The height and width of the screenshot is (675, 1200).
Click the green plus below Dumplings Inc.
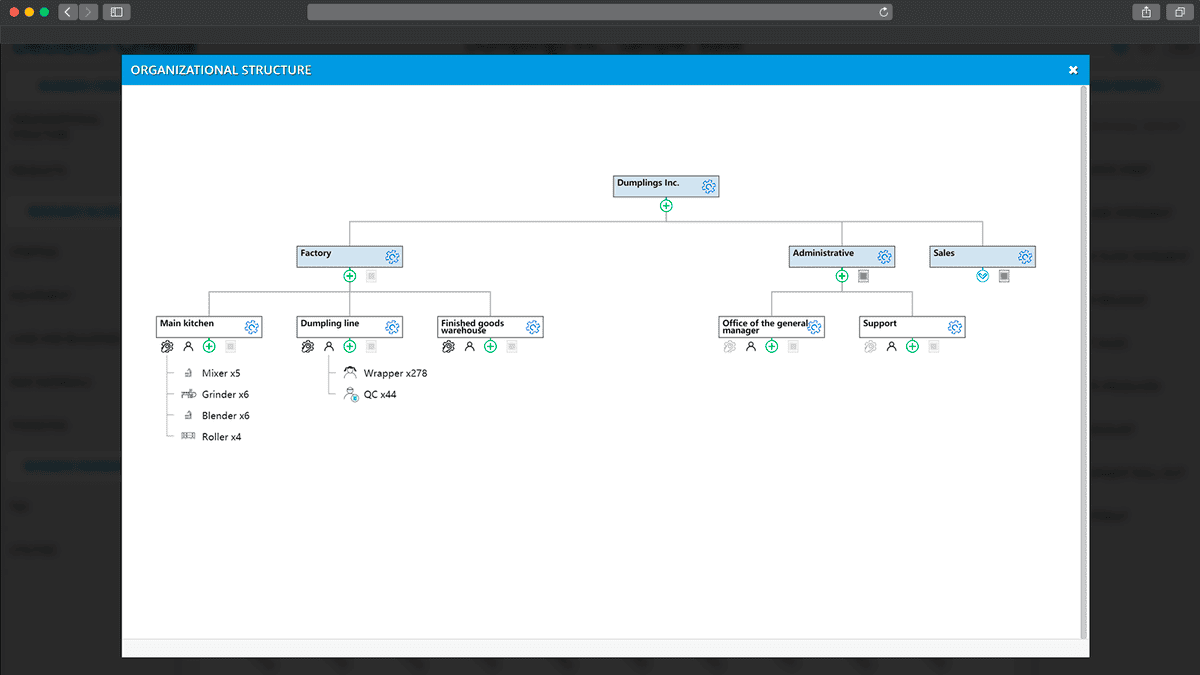click(x=665, y=204)
